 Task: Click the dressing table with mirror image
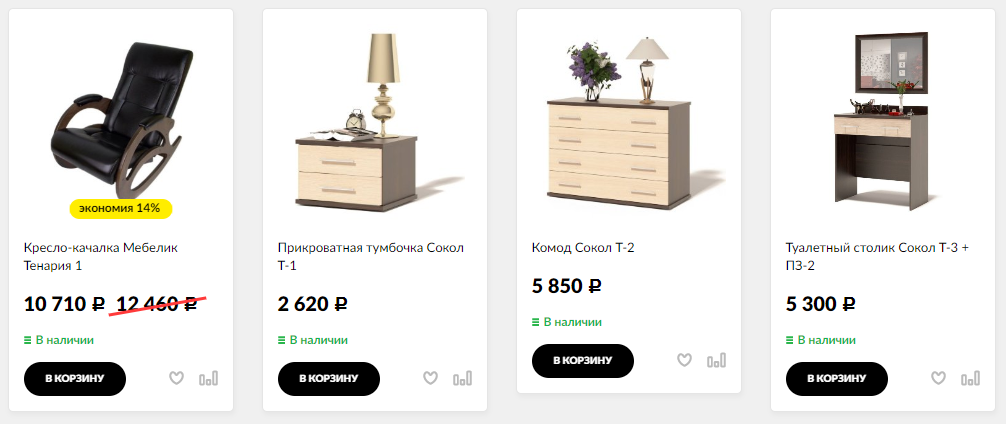[882, 120]
